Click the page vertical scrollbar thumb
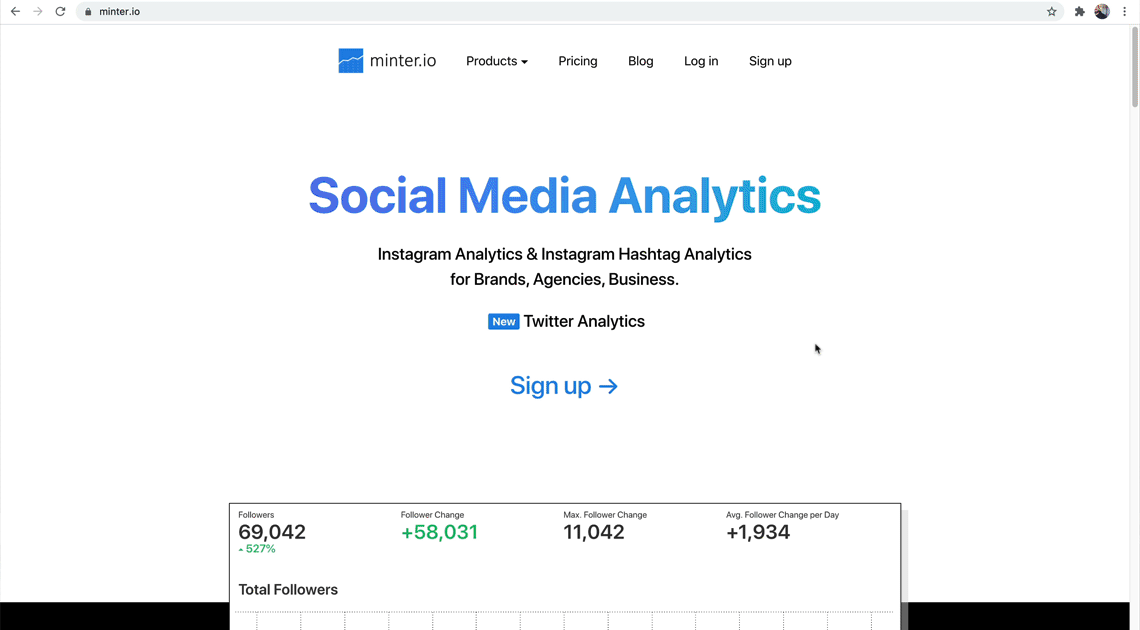 point(1134,68)
